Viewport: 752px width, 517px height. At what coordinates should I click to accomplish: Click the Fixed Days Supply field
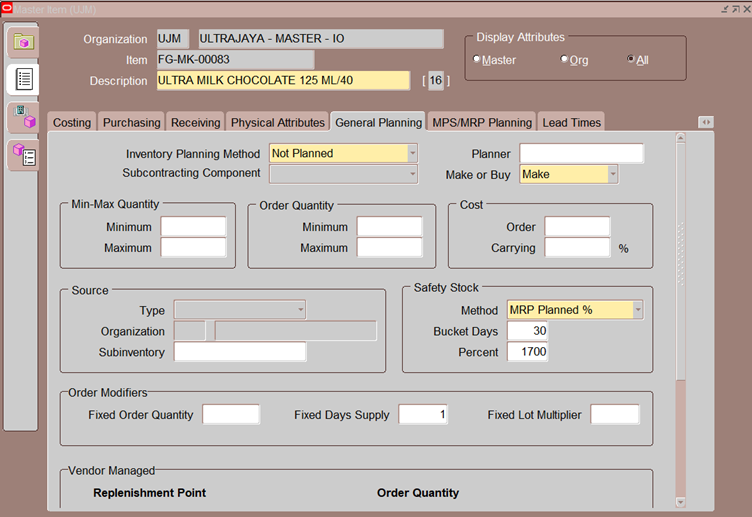point(423,414)
